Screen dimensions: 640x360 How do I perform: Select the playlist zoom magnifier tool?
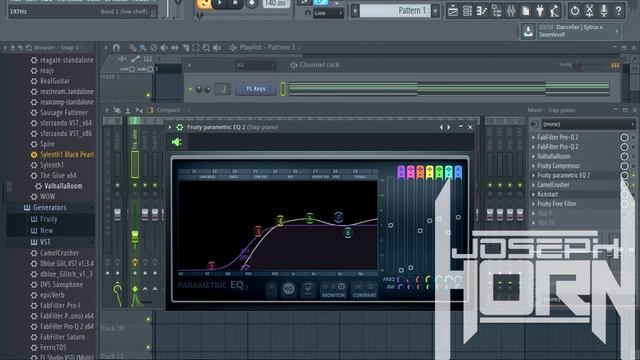click(207, 48)
